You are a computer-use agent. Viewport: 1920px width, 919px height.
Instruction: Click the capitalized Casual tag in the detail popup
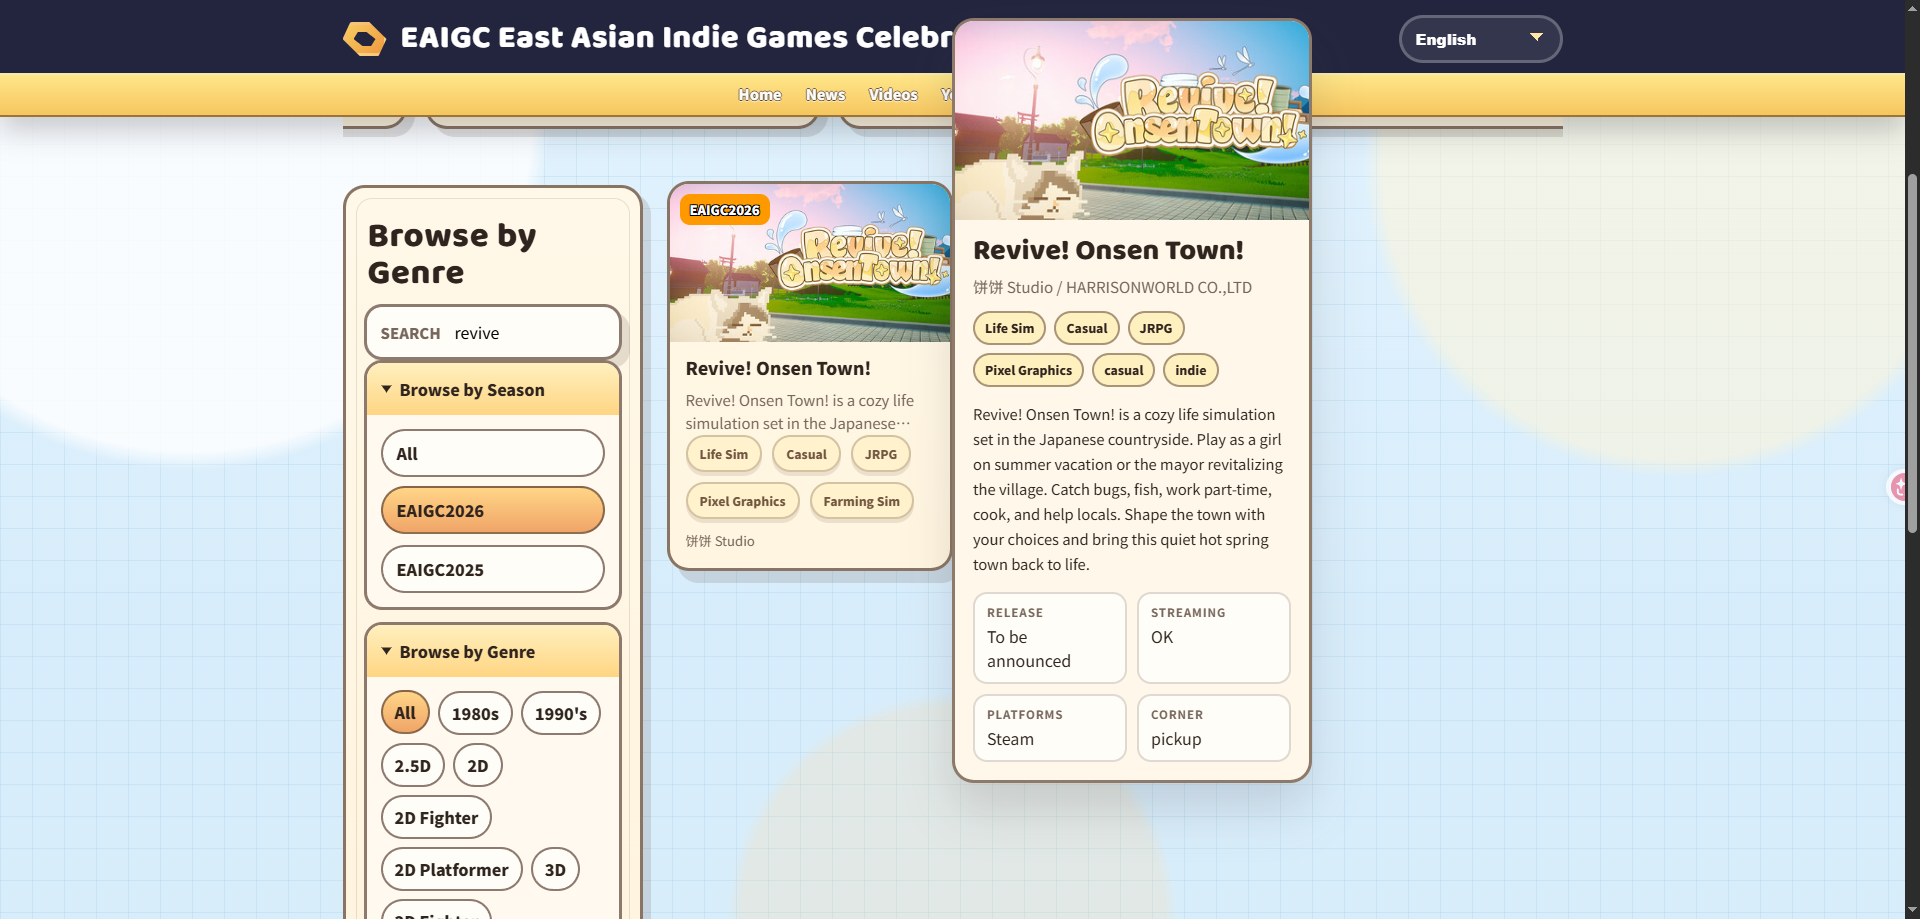1087,328
